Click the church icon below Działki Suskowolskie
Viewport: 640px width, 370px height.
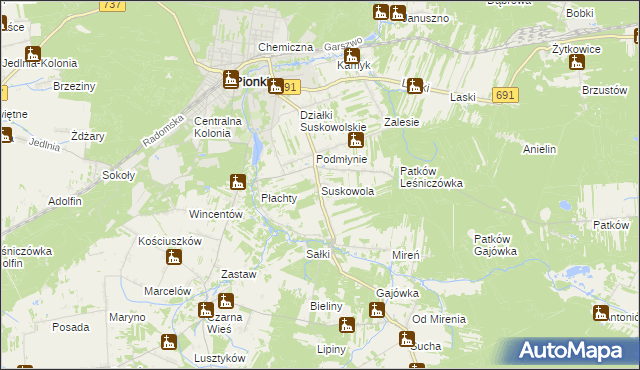pos(356,140)
